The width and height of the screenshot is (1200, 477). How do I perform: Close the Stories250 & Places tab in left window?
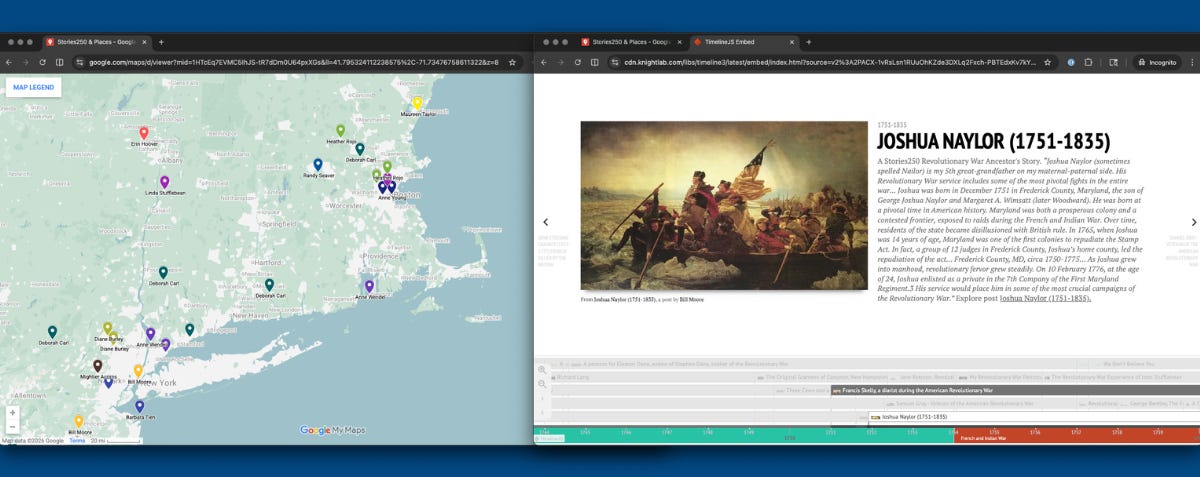145,42
